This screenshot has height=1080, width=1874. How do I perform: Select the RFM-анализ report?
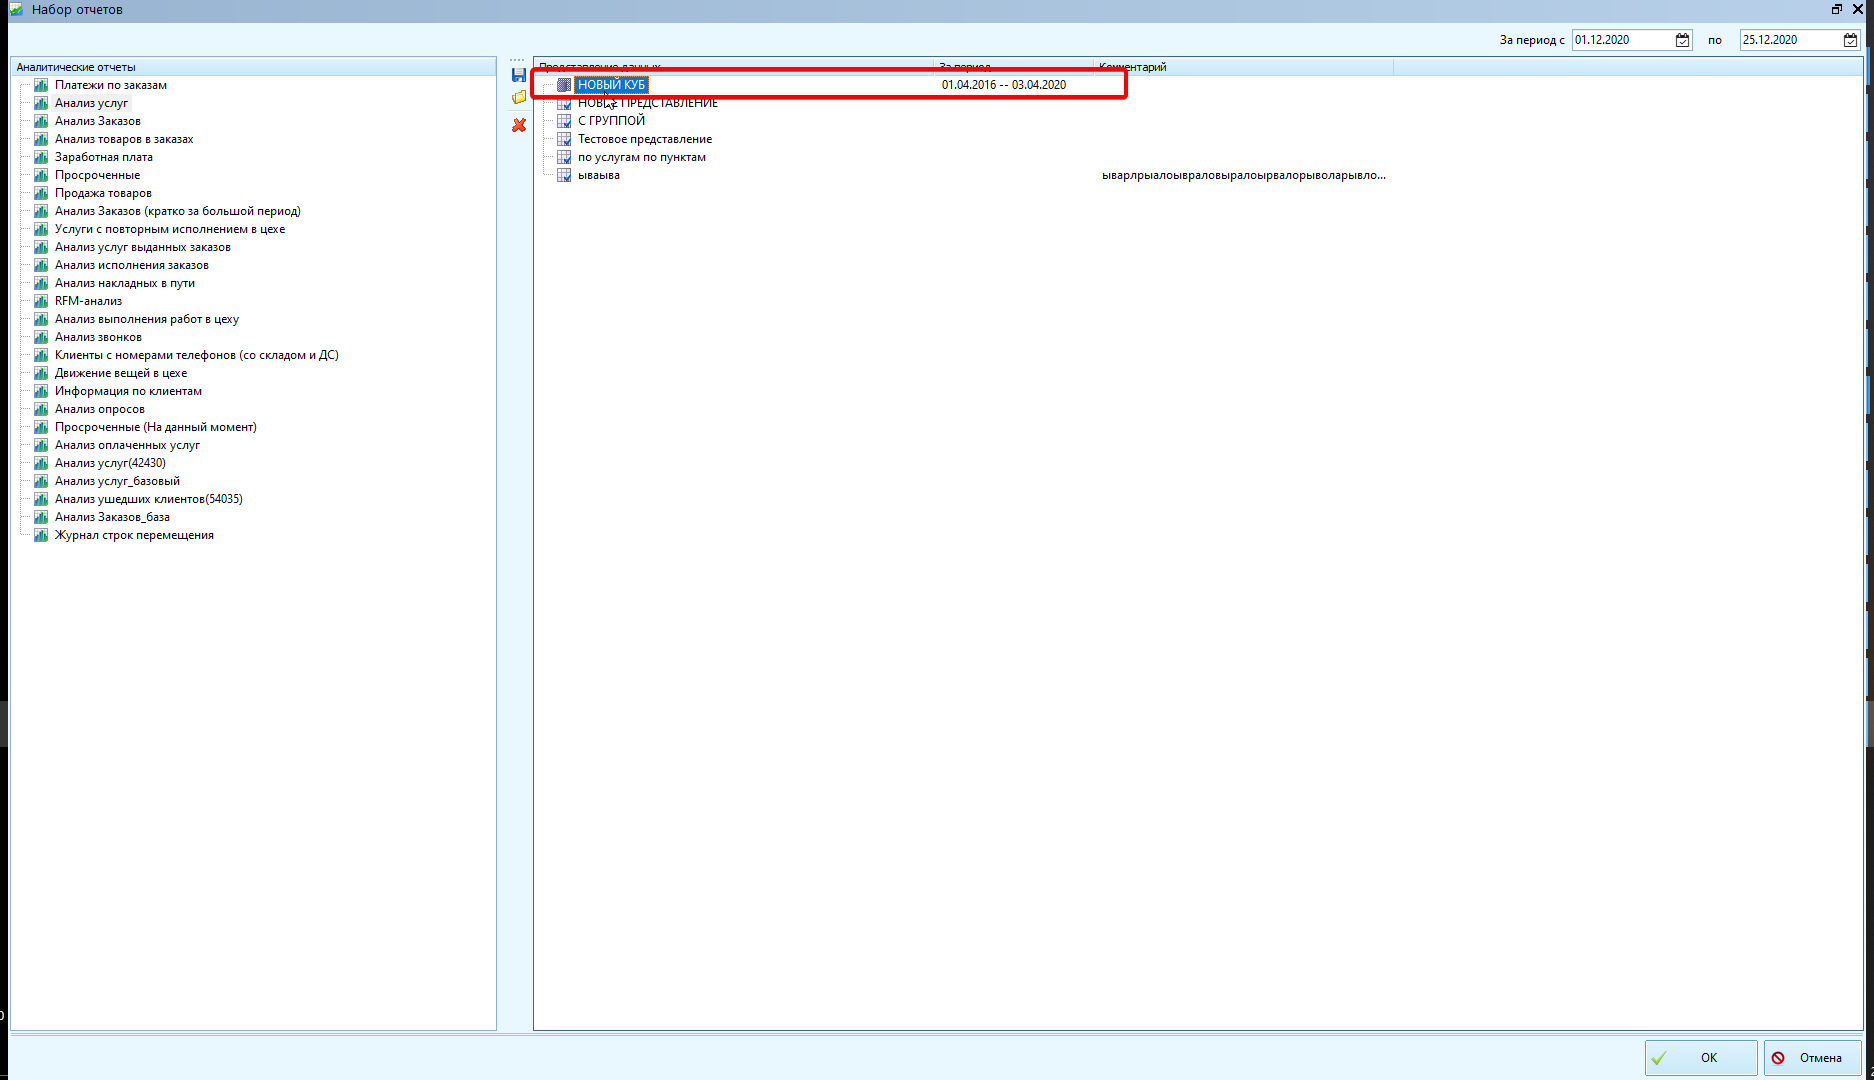tap(88, 301)
